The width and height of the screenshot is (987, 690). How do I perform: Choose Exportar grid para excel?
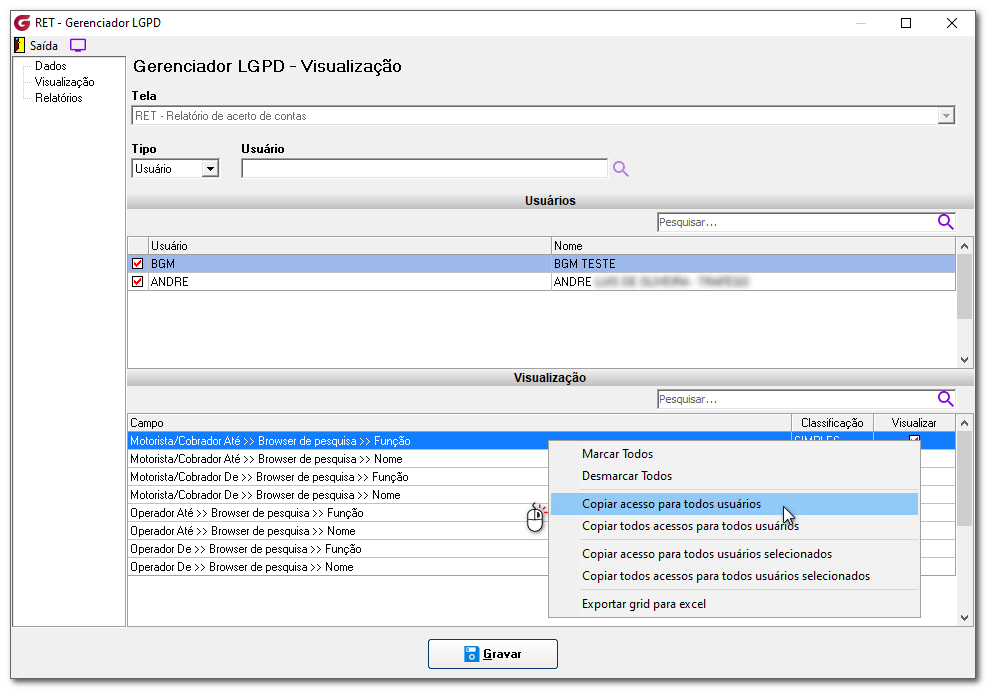coord(734,604)
